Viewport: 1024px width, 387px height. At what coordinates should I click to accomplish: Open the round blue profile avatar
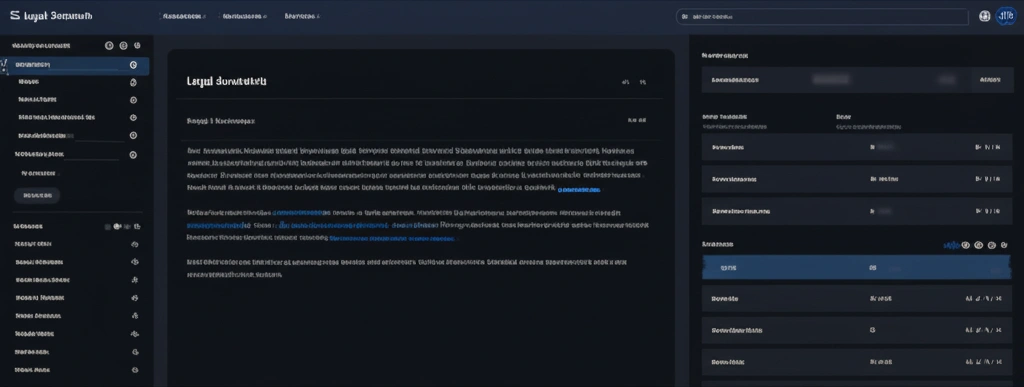(x=1005, y=16)
